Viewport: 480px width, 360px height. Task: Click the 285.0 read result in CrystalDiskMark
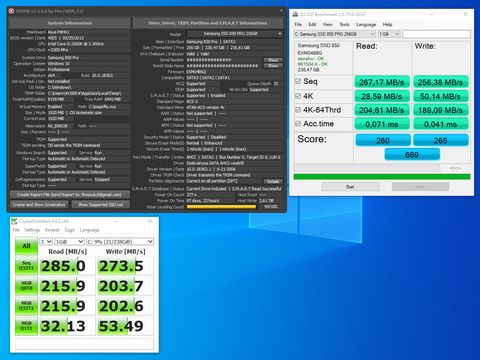pos(67,266)
